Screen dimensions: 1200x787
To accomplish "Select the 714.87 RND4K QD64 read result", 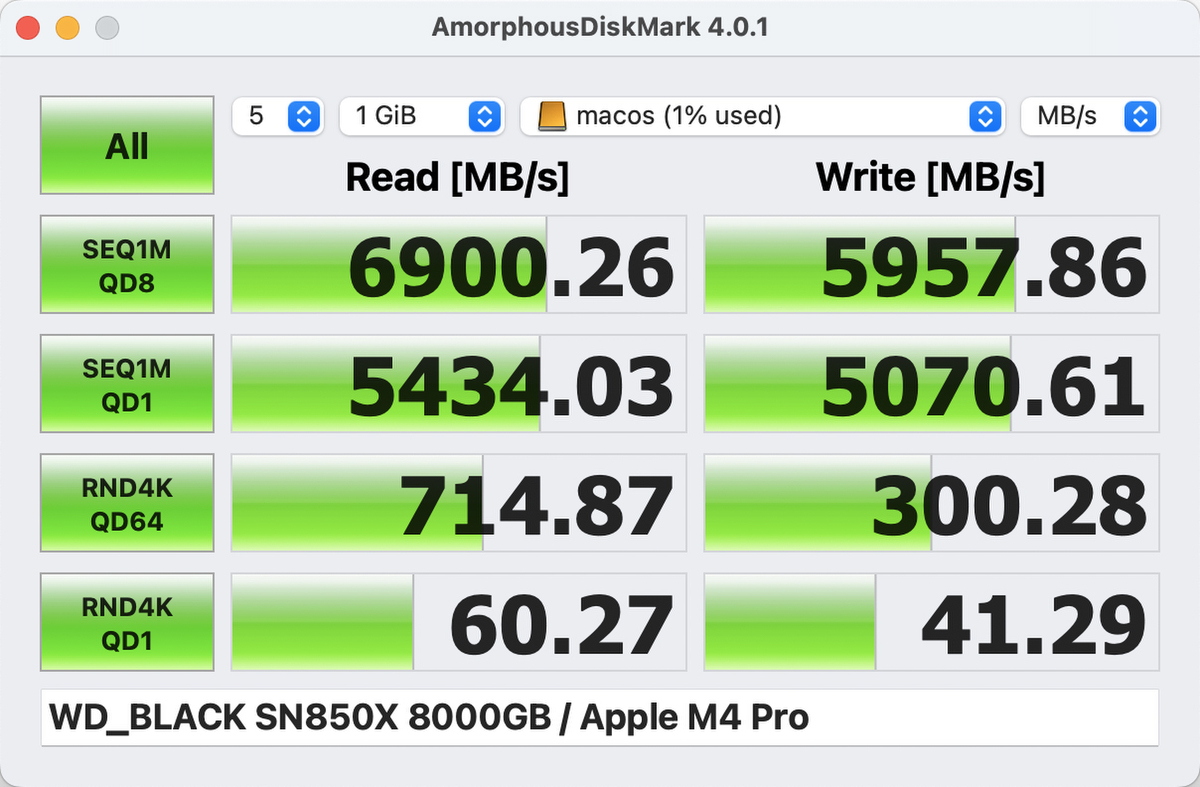I will [x=459, y=503].
